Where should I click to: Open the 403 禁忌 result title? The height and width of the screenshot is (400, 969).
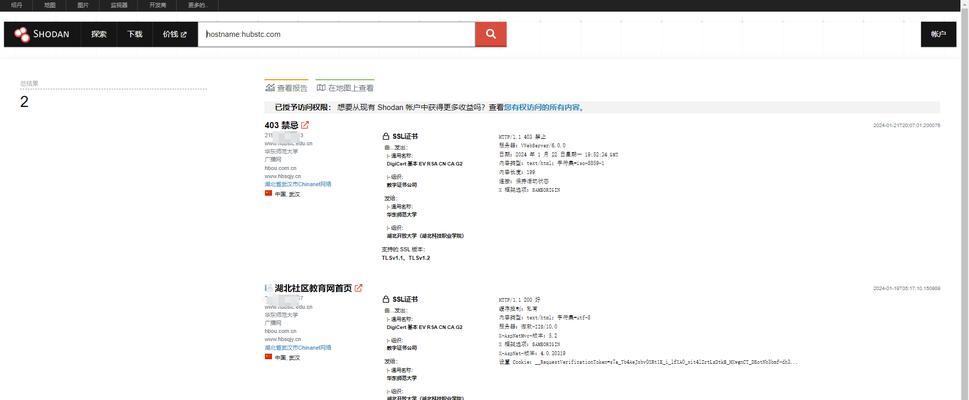(x=282, y=125)
